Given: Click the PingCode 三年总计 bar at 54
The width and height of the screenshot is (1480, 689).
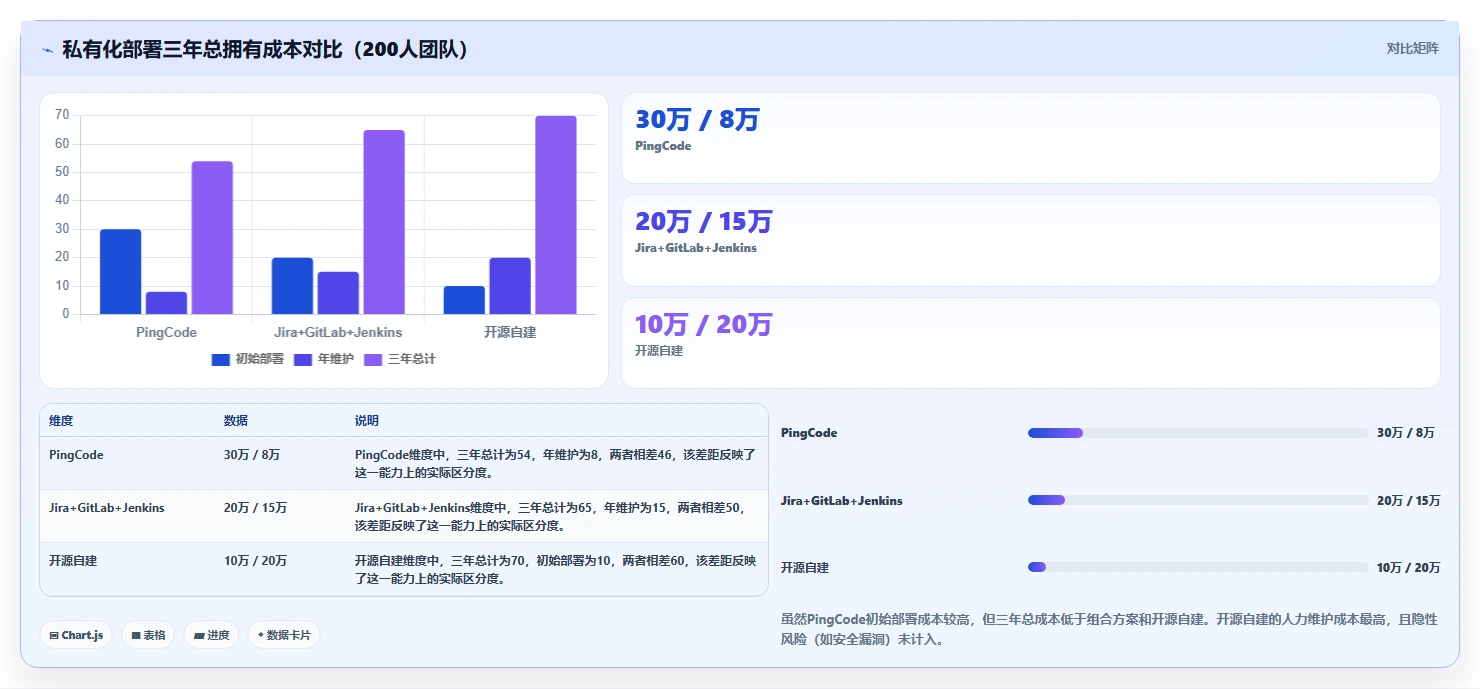Looking at the screenshot, I should [212, 238].
